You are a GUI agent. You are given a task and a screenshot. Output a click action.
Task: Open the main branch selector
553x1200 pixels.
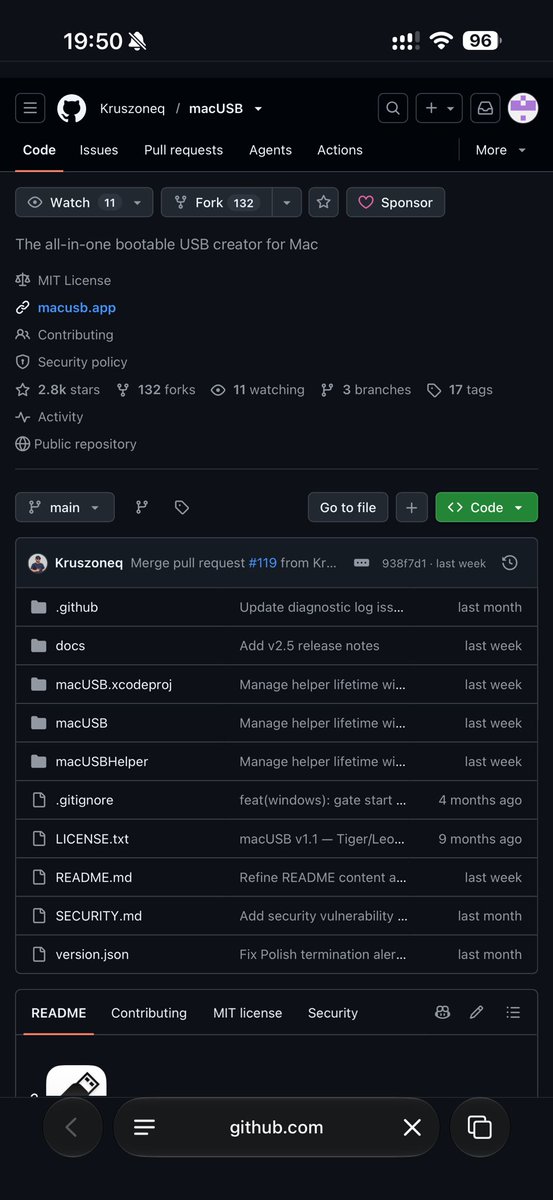(x=65, y=507)
